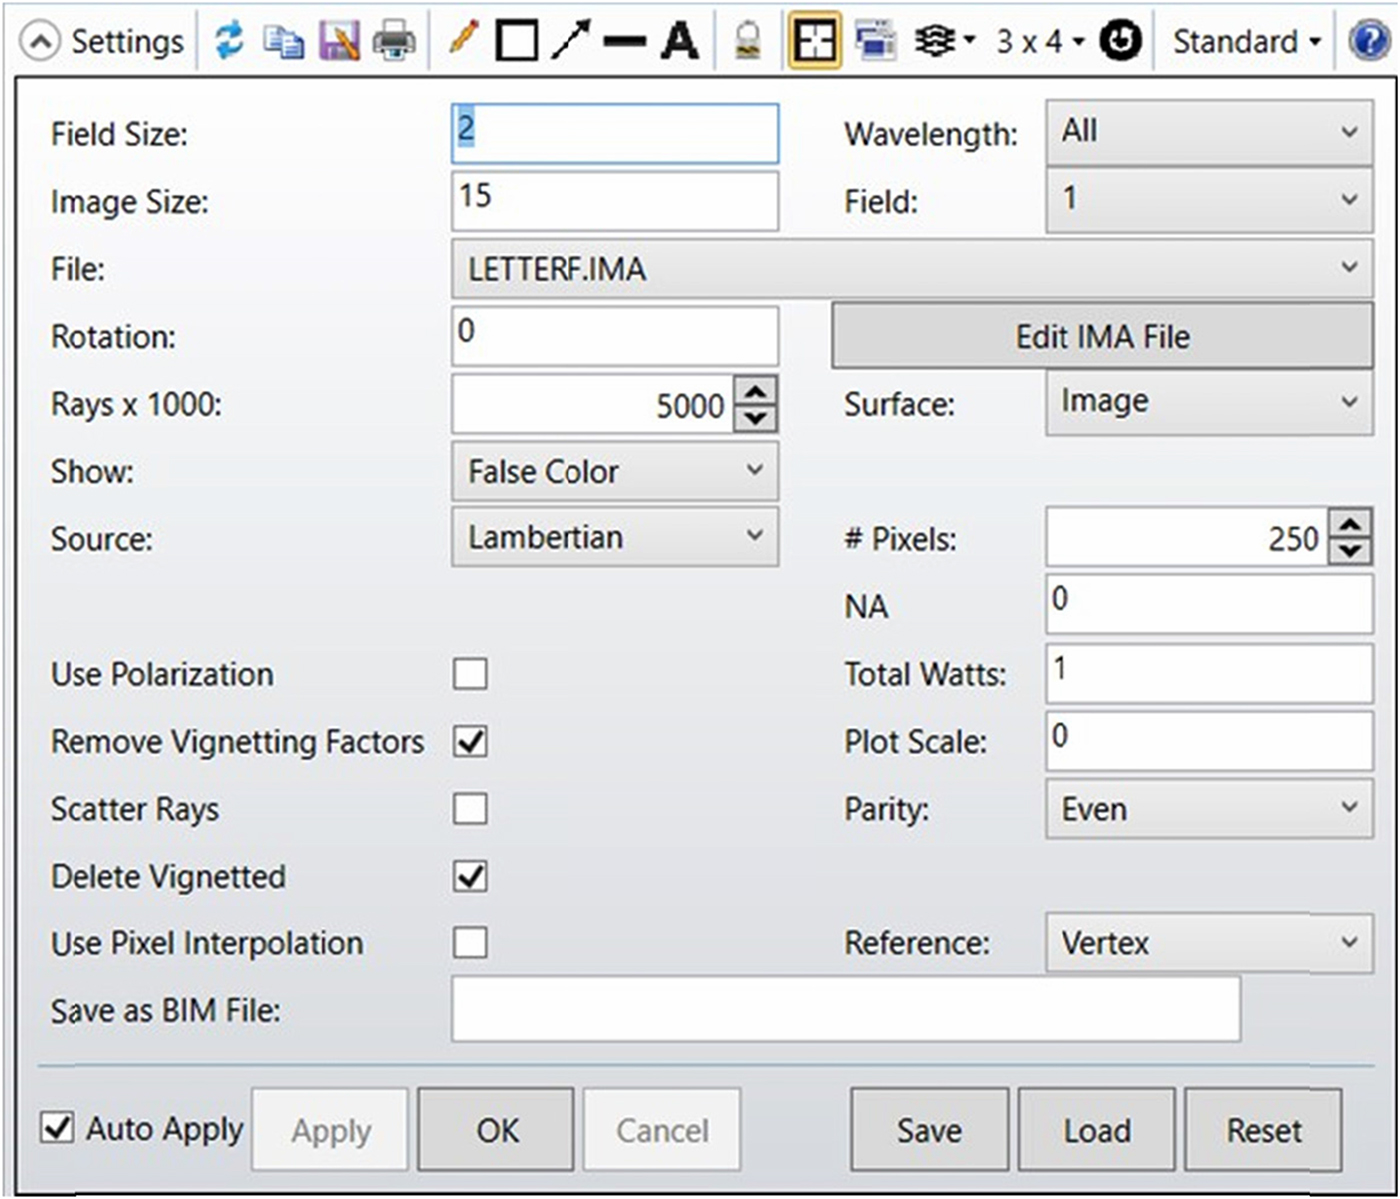Click the copy window icon
Image resolution: width=1400 pixels, height=1199 pixels.
[283, 41]
